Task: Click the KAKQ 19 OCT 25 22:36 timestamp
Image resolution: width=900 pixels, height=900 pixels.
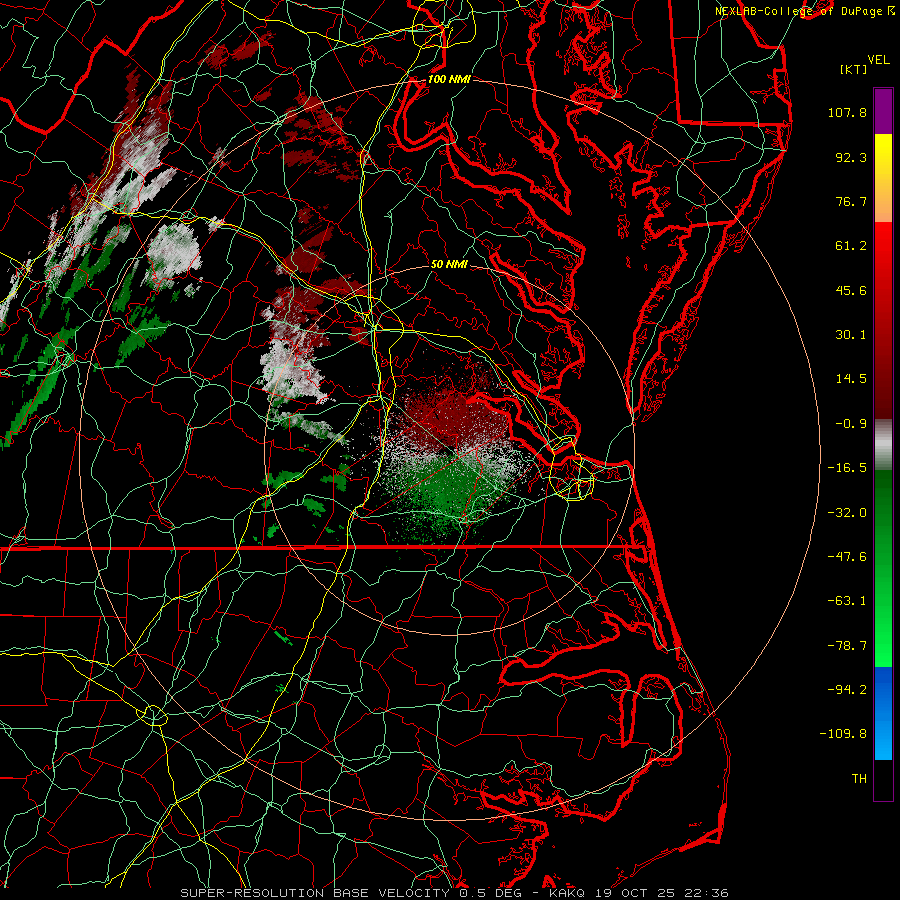Action: click(639, 893)
